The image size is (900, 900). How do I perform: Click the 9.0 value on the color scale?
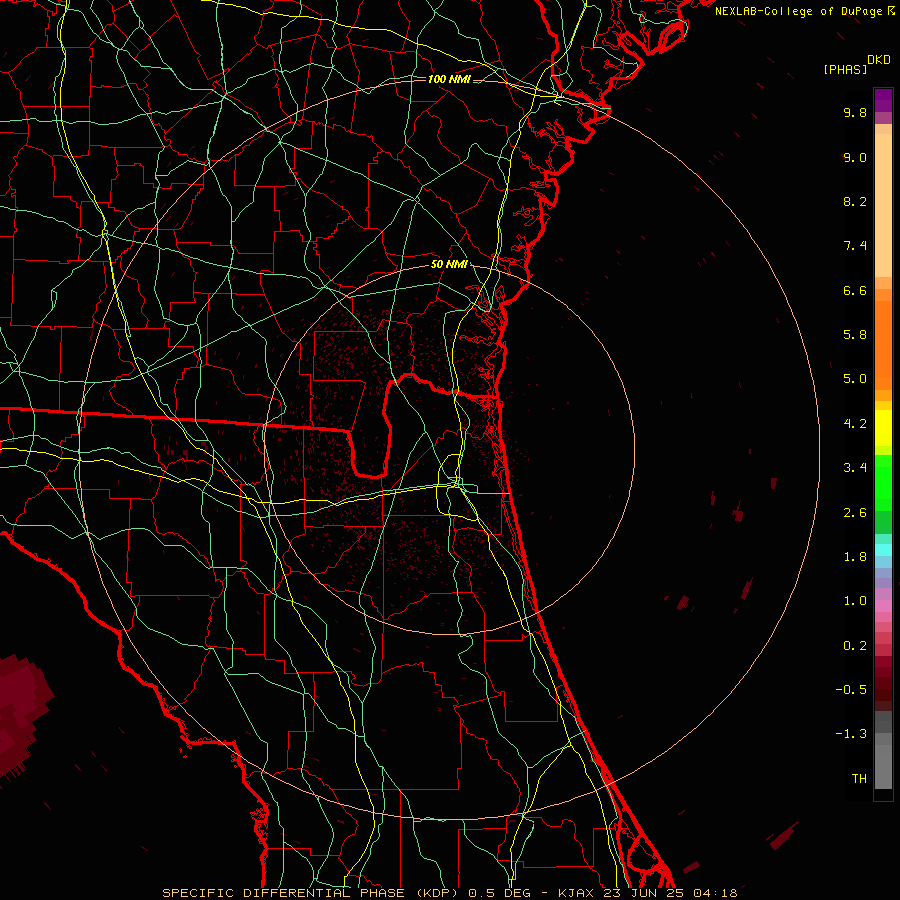tap(855, 157)
